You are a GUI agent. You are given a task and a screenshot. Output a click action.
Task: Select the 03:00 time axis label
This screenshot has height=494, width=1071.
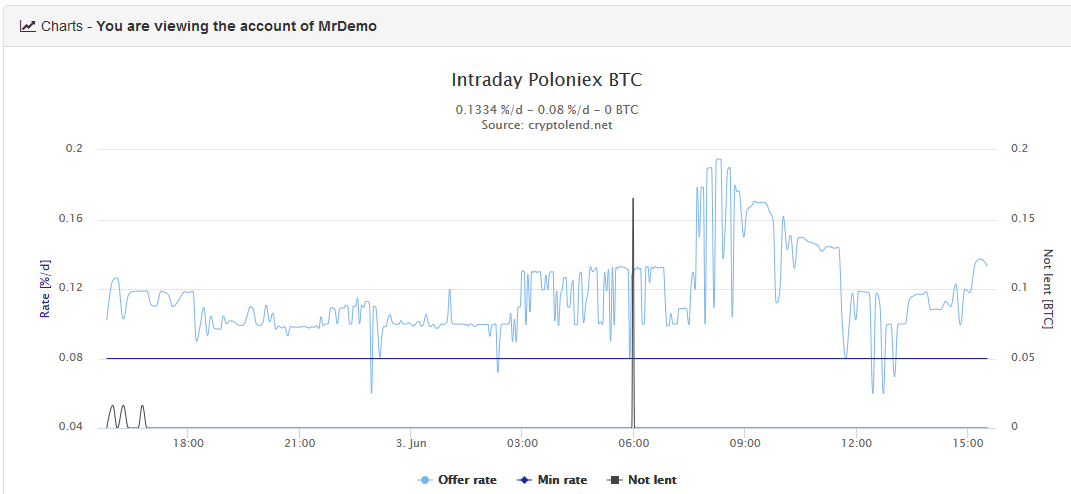tap(522, 442)
